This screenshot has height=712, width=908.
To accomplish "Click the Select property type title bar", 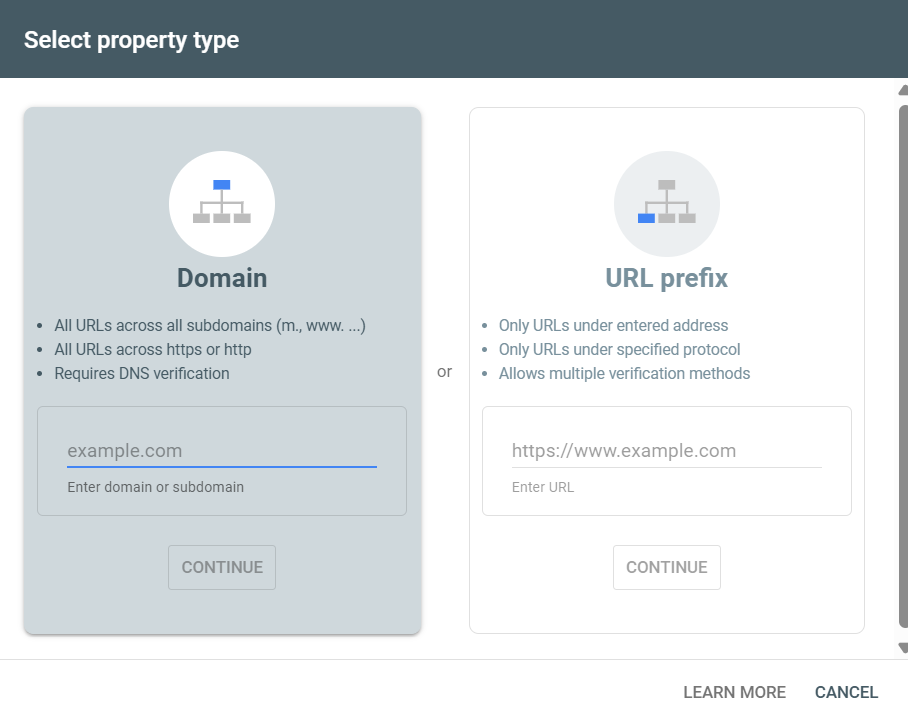I will (131, 39).
